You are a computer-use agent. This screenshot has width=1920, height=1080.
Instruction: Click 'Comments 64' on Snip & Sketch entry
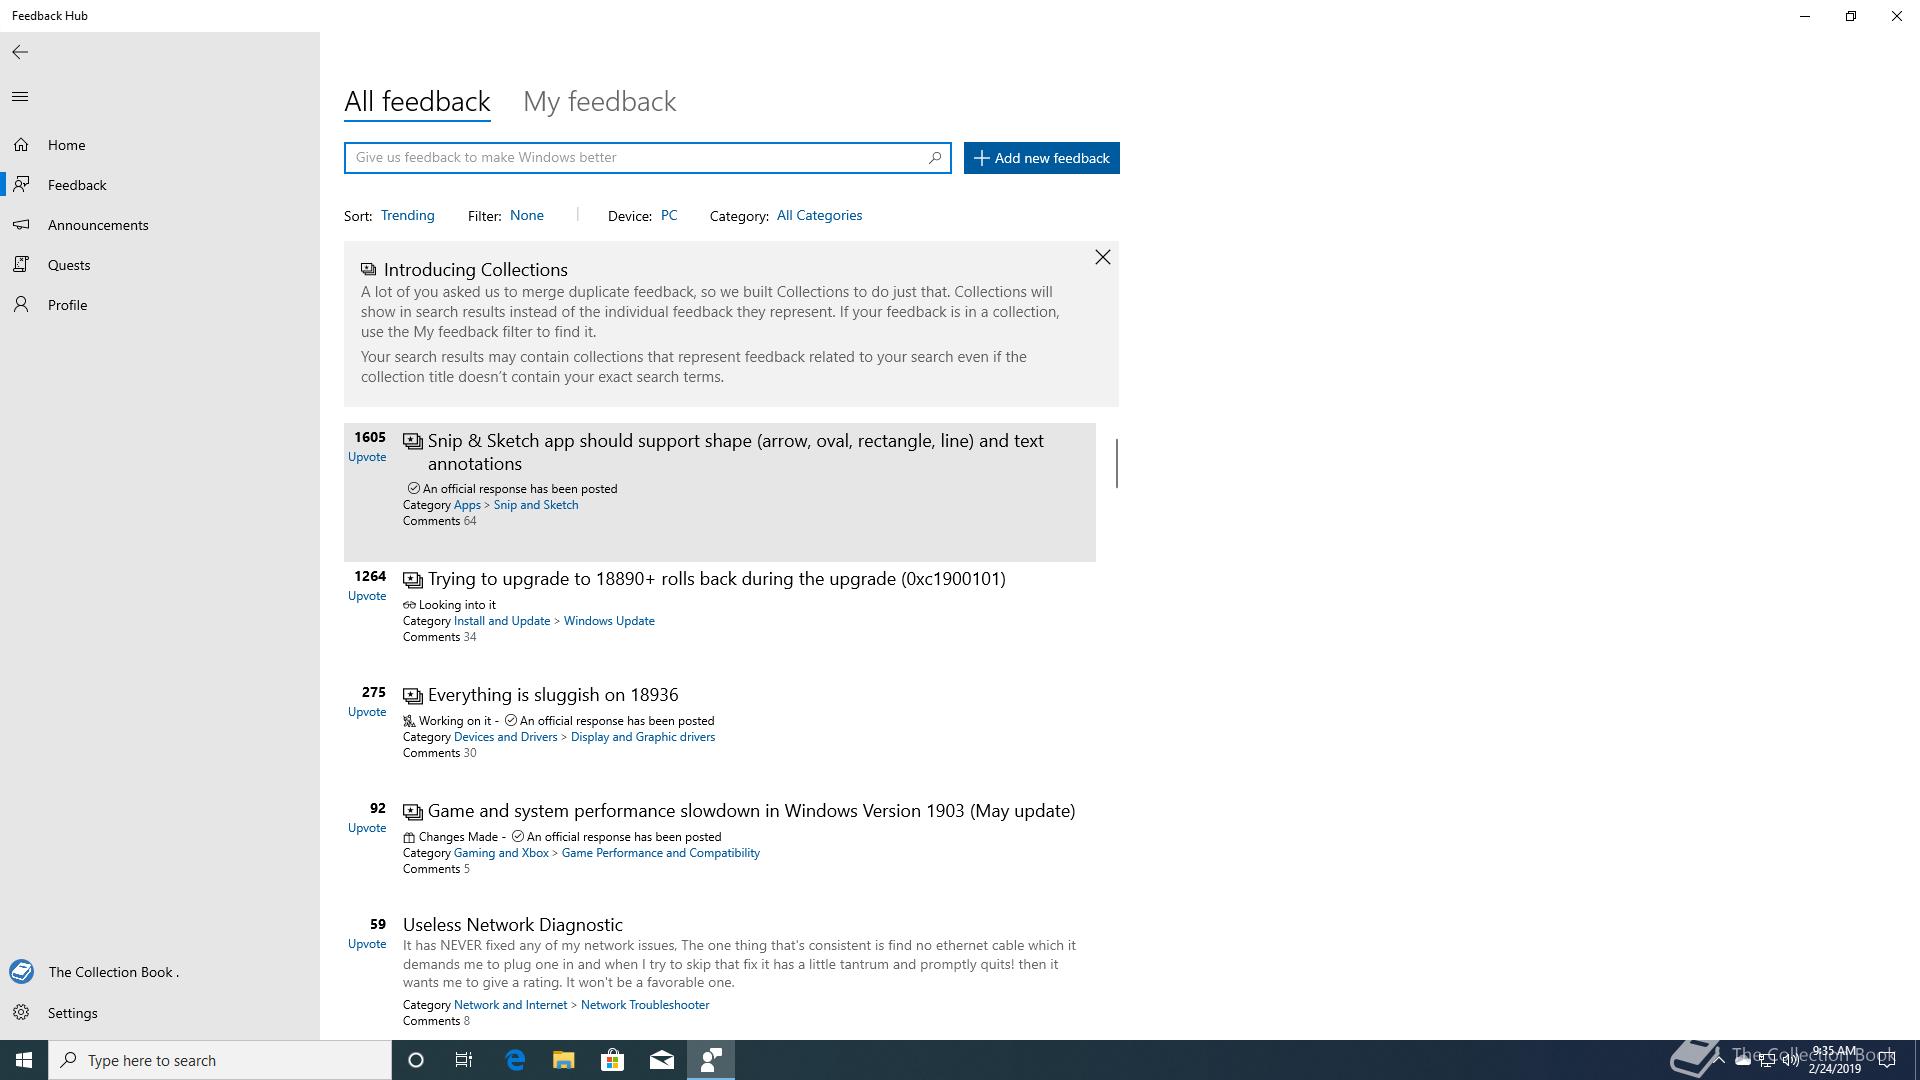pos(440,521)
